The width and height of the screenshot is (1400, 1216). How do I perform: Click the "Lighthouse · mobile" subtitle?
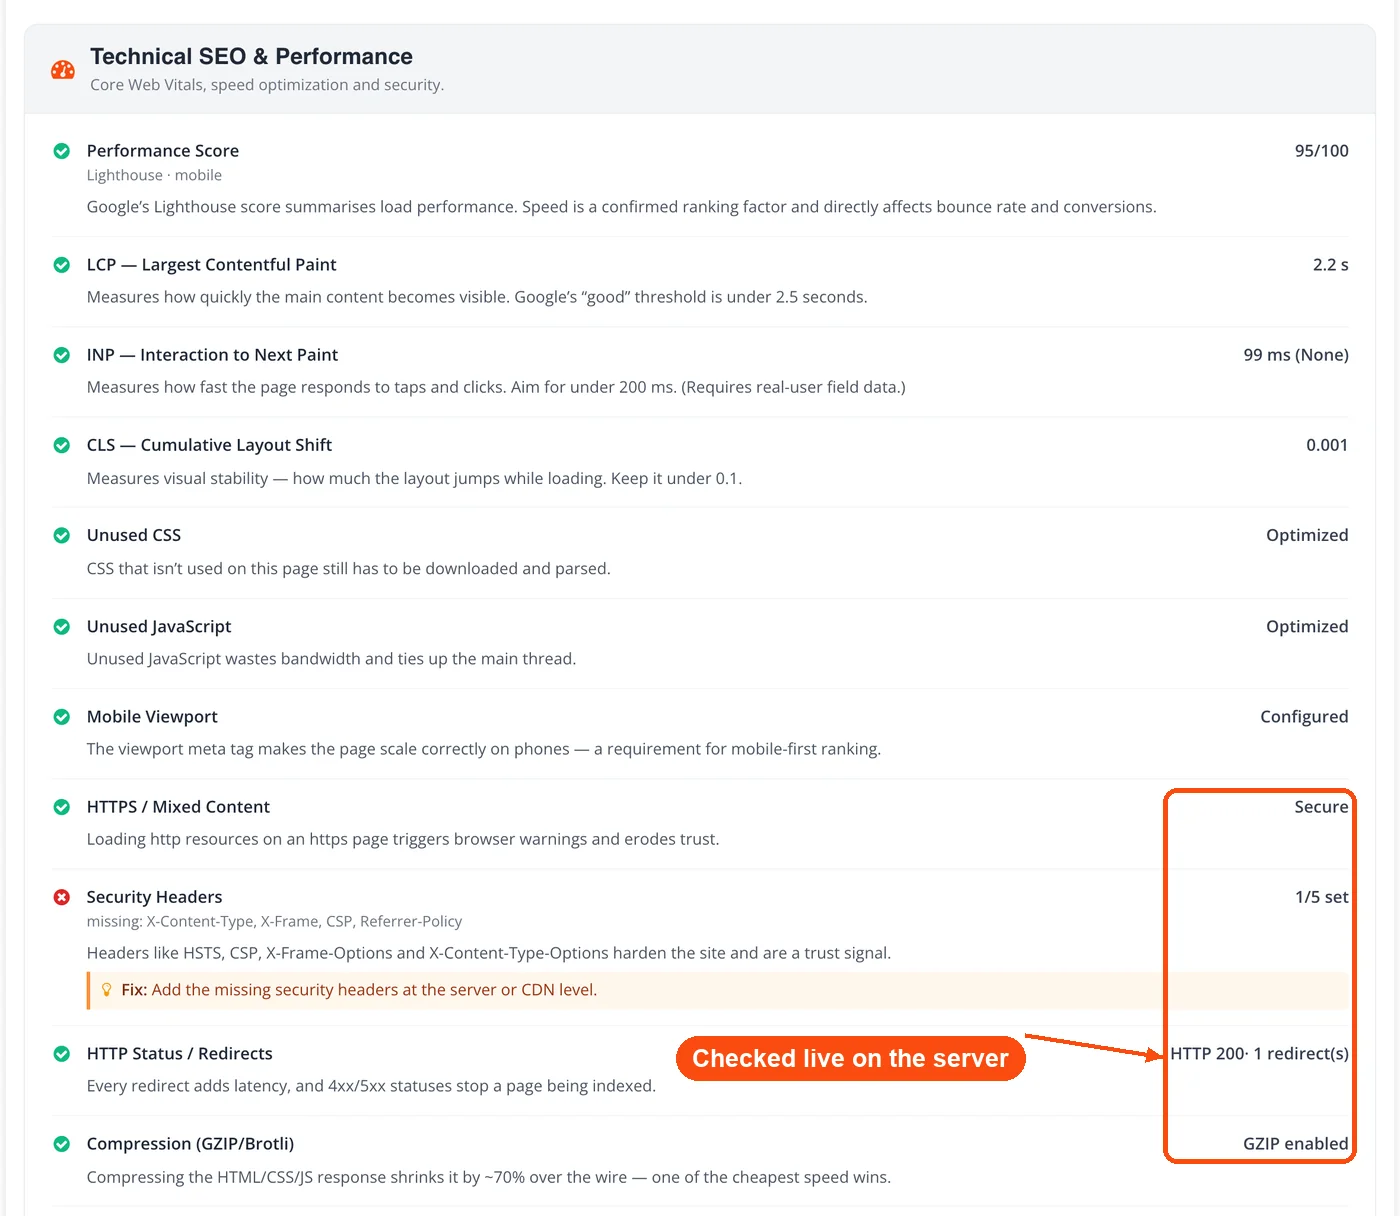pyautogui.click(x=154, y=175)
